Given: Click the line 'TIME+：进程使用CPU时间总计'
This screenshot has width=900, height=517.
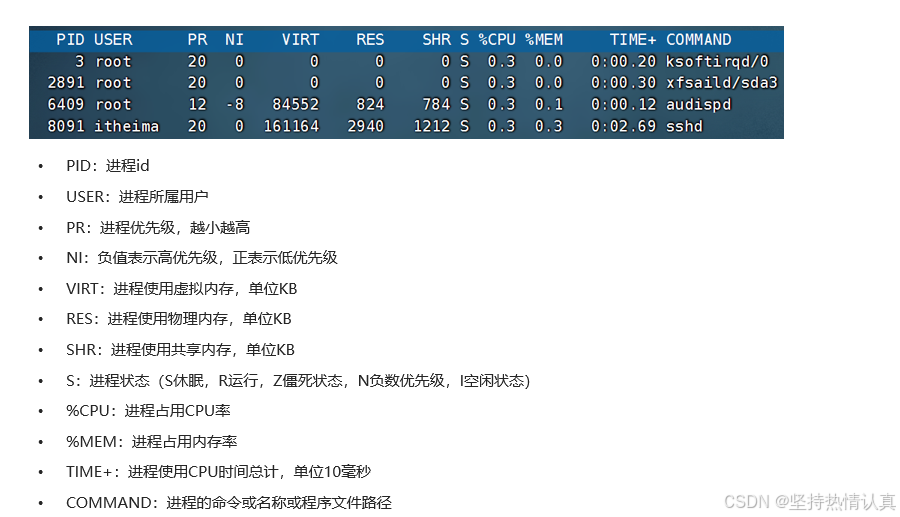Looking at the screenshot, I should click(x=218, y=472).
